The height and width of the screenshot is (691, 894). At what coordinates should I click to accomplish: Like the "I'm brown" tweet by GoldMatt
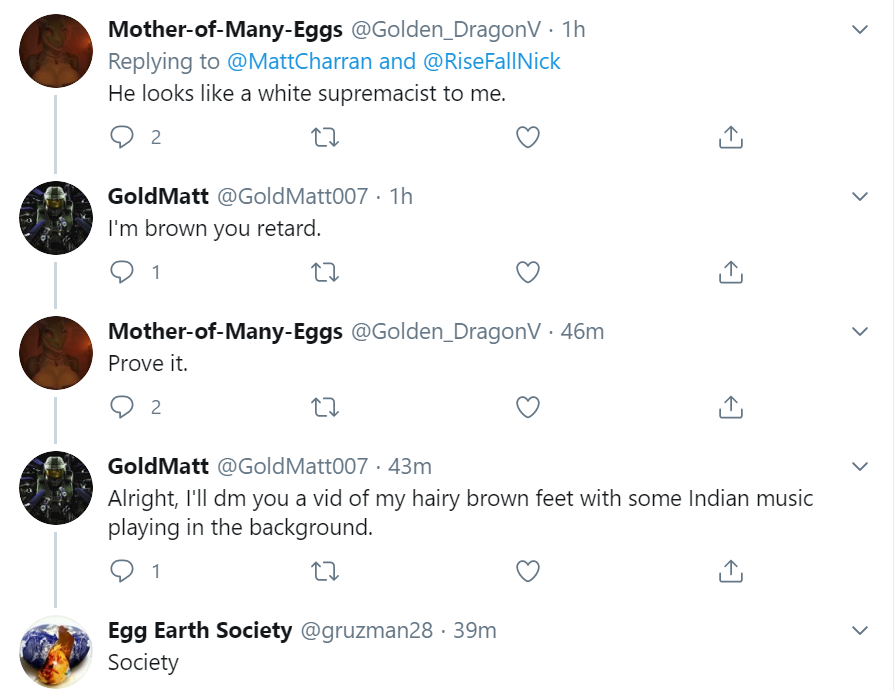527,272
